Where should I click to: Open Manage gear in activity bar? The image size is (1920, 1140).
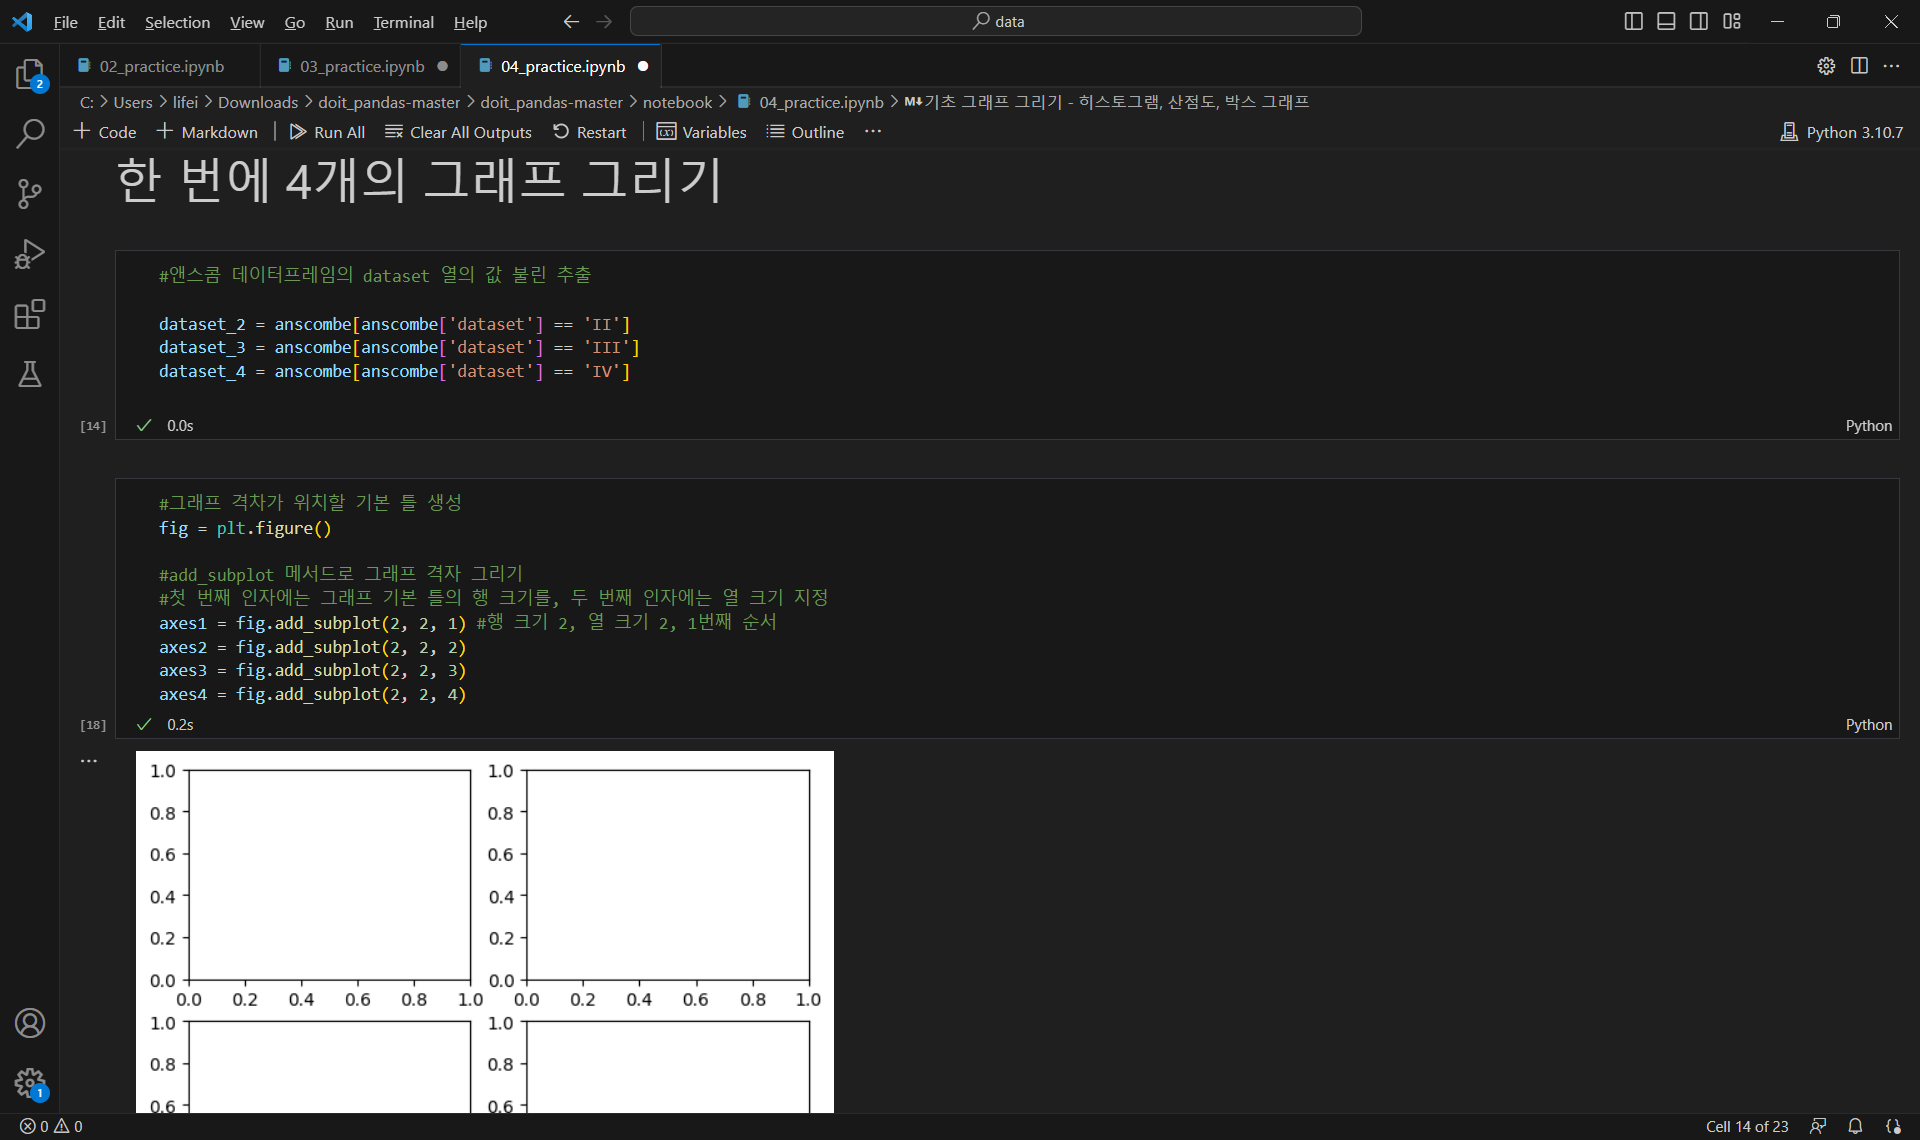coord(30,1082)
